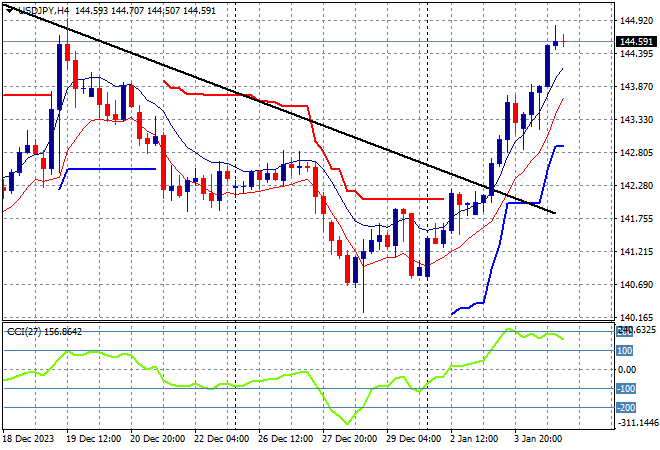Click the 141.215 price axis label
This screenshot has height=450, width=660.
pyautogui.click(x=637, y=252)
